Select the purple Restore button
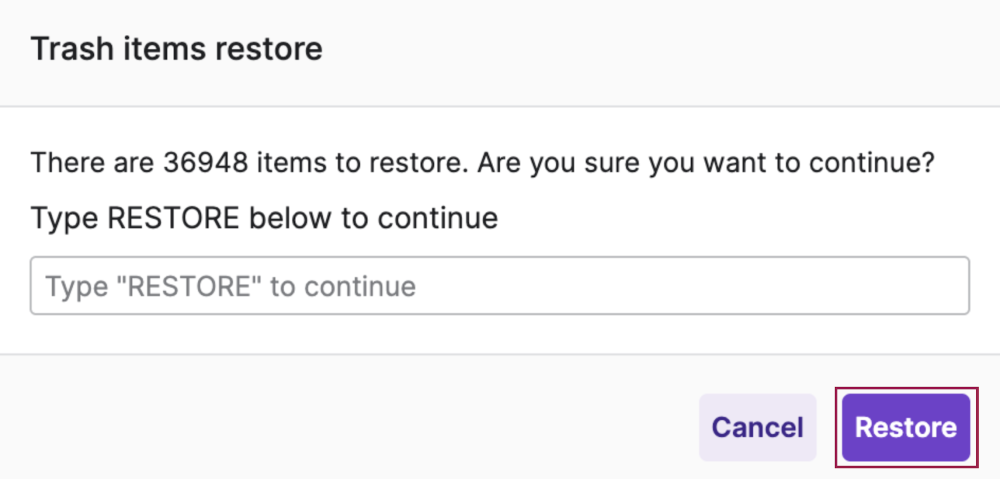 (x=905, y=428)
